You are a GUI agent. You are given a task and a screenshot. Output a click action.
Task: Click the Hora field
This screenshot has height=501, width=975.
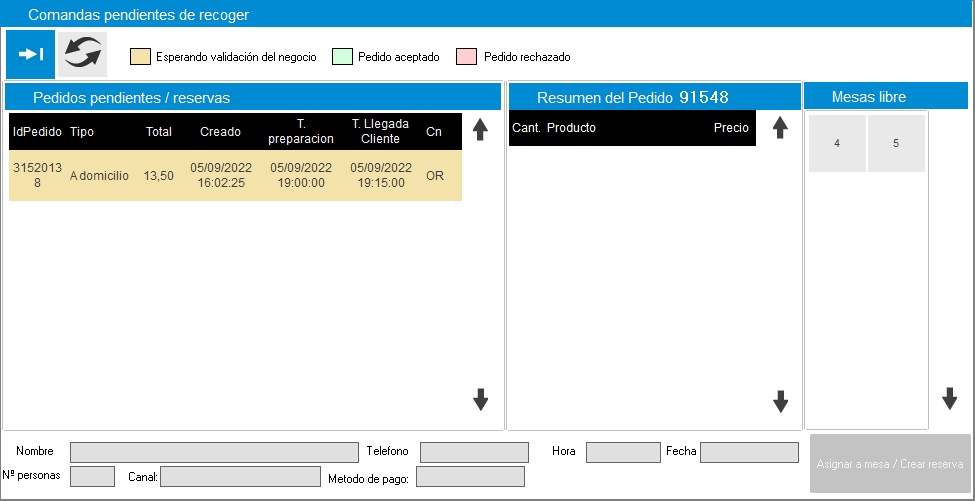click(x=623, y=452)
